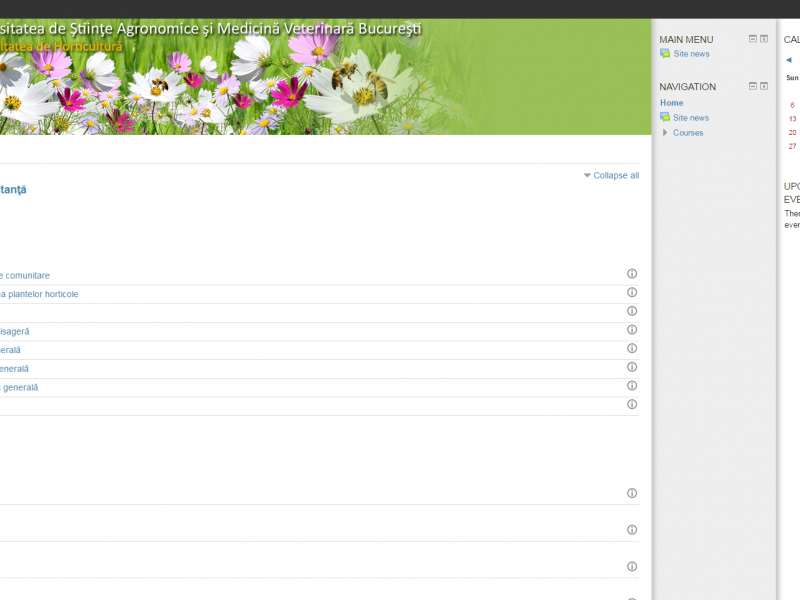800x600 pixels.
Task: Show info for the 'generală' course
Action: point(632,386)
